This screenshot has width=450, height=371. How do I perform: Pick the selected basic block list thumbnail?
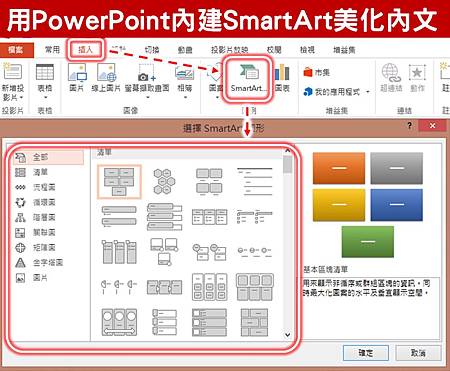click(119, 182)
